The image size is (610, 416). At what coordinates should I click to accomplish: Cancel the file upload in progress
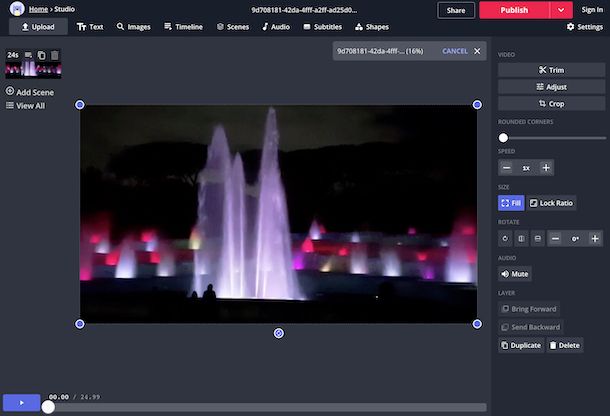(454, 51)
